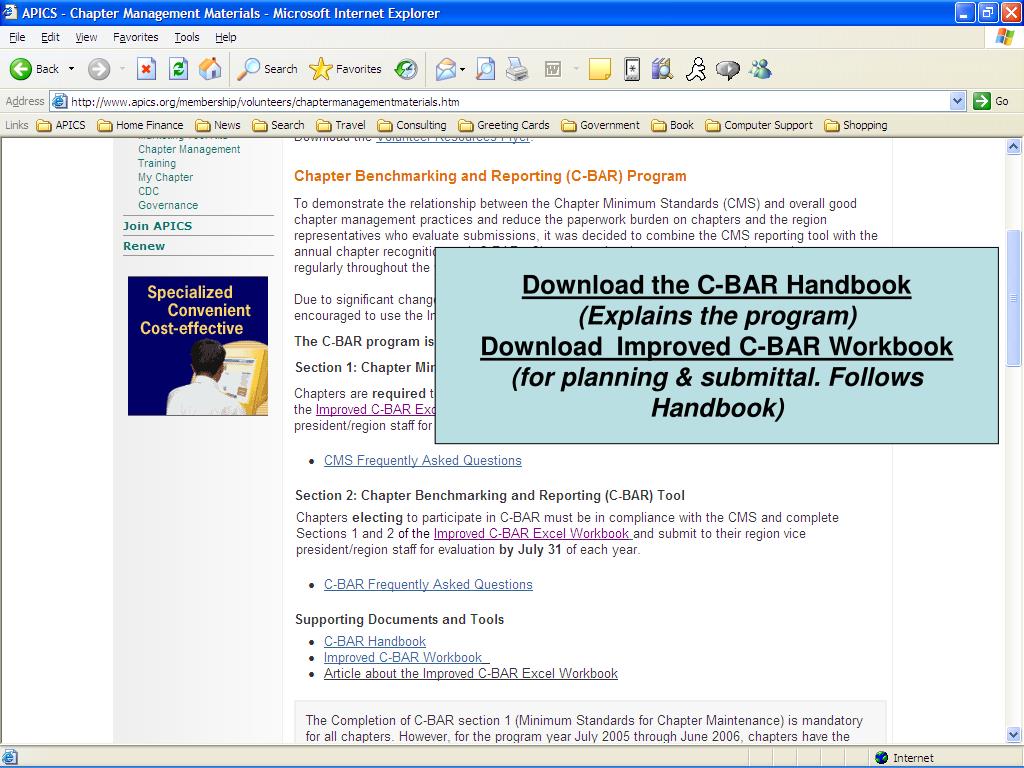Open the APICS links folder
The height and width of the screenshot is (768, 1024).
61,125
